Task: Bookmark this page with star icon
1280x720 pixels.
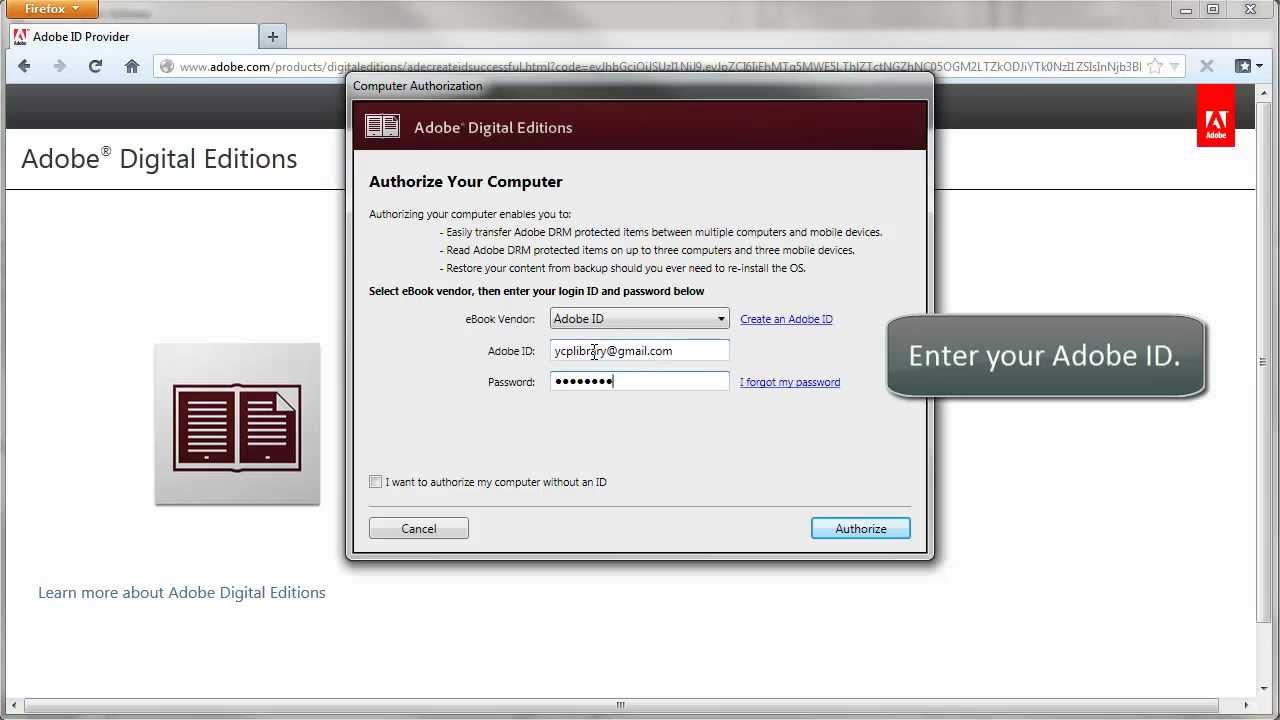Action: pos(1155,67)
